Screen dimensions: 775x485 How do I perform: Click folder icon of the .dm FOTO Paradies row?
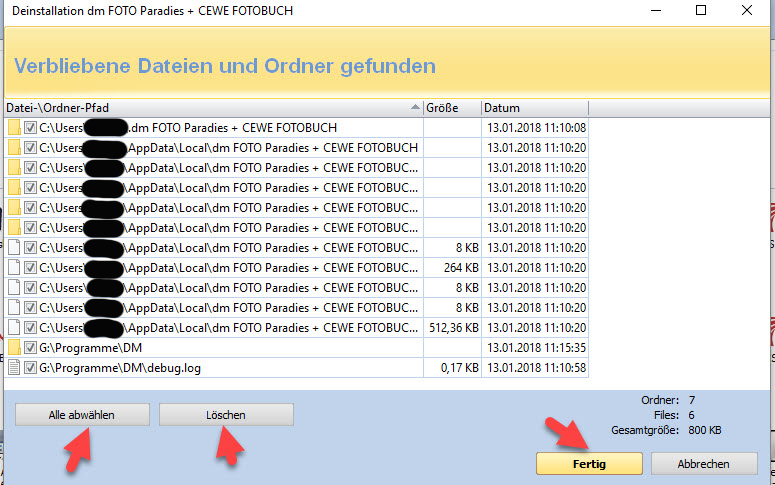pos(14,128)
